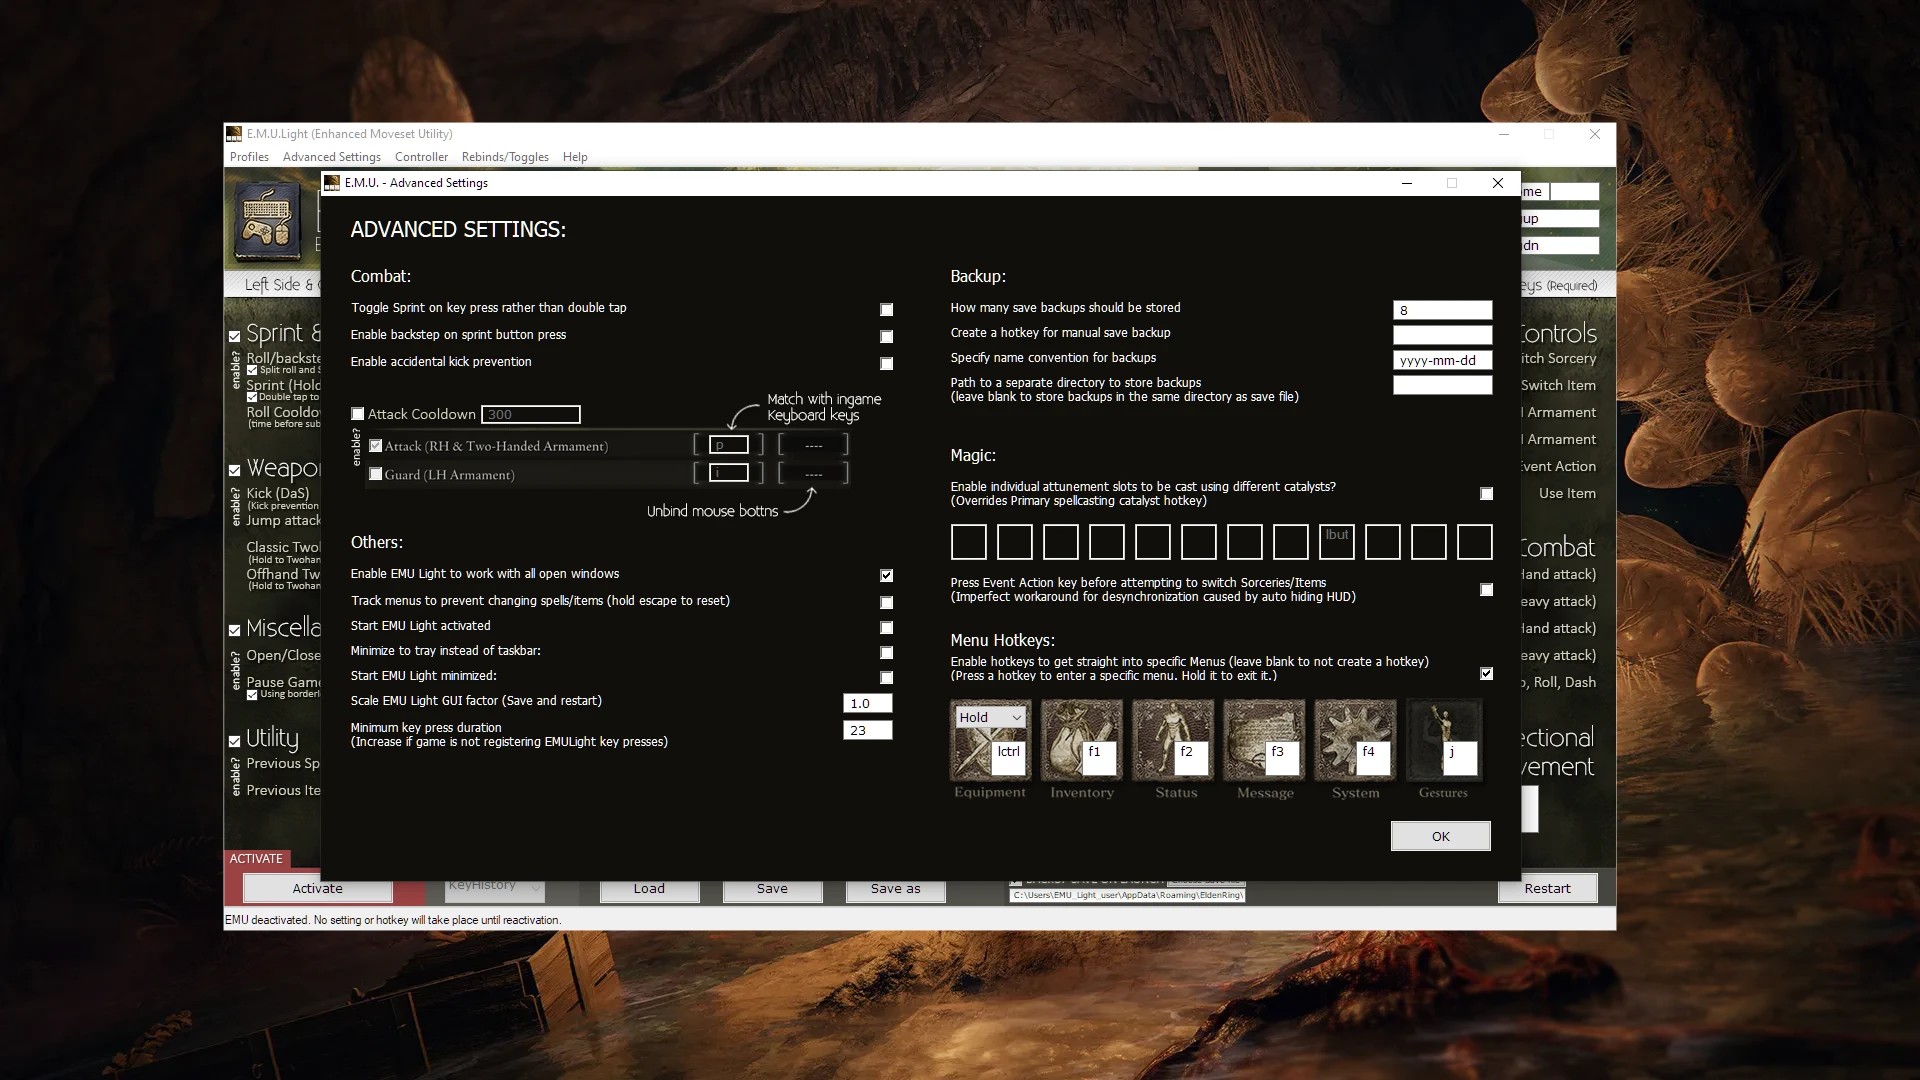This screenshot has height=1080, width=1920.
Task: Check Press Event Action key before switching
Action: coord(1486,590)
